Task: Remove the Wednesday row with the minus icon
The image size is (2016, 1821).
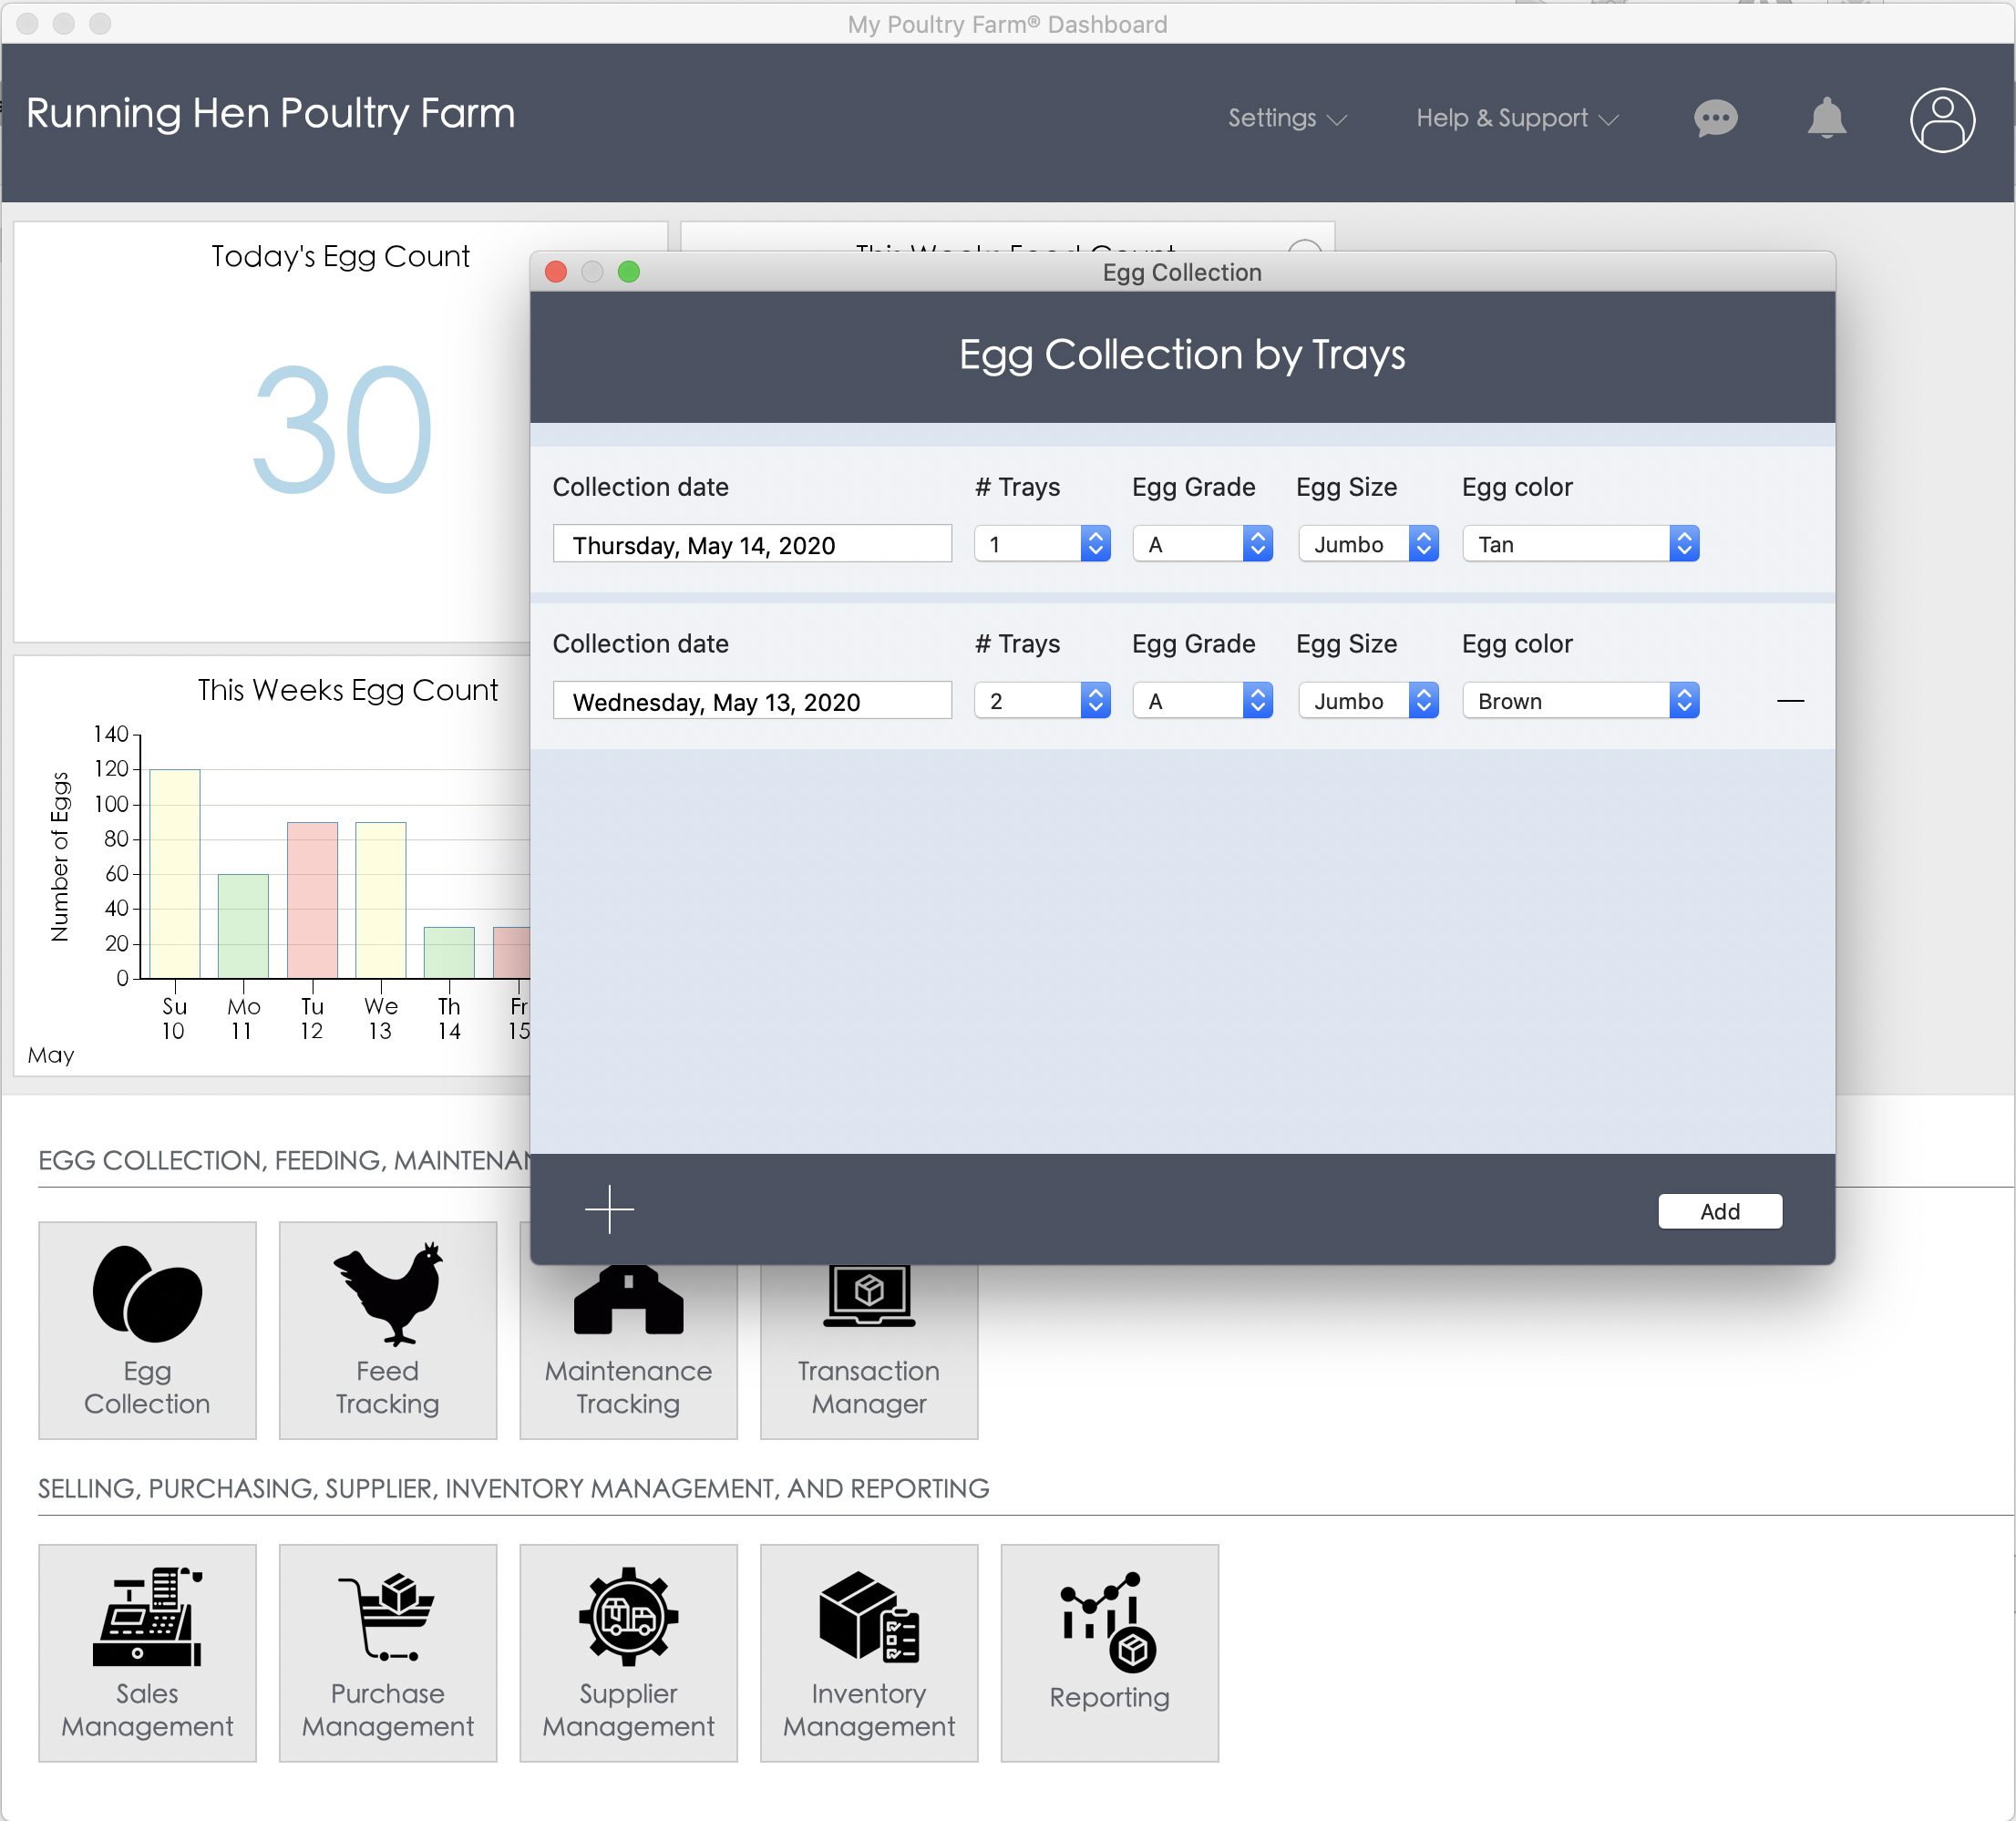Action: (1790, 701)
